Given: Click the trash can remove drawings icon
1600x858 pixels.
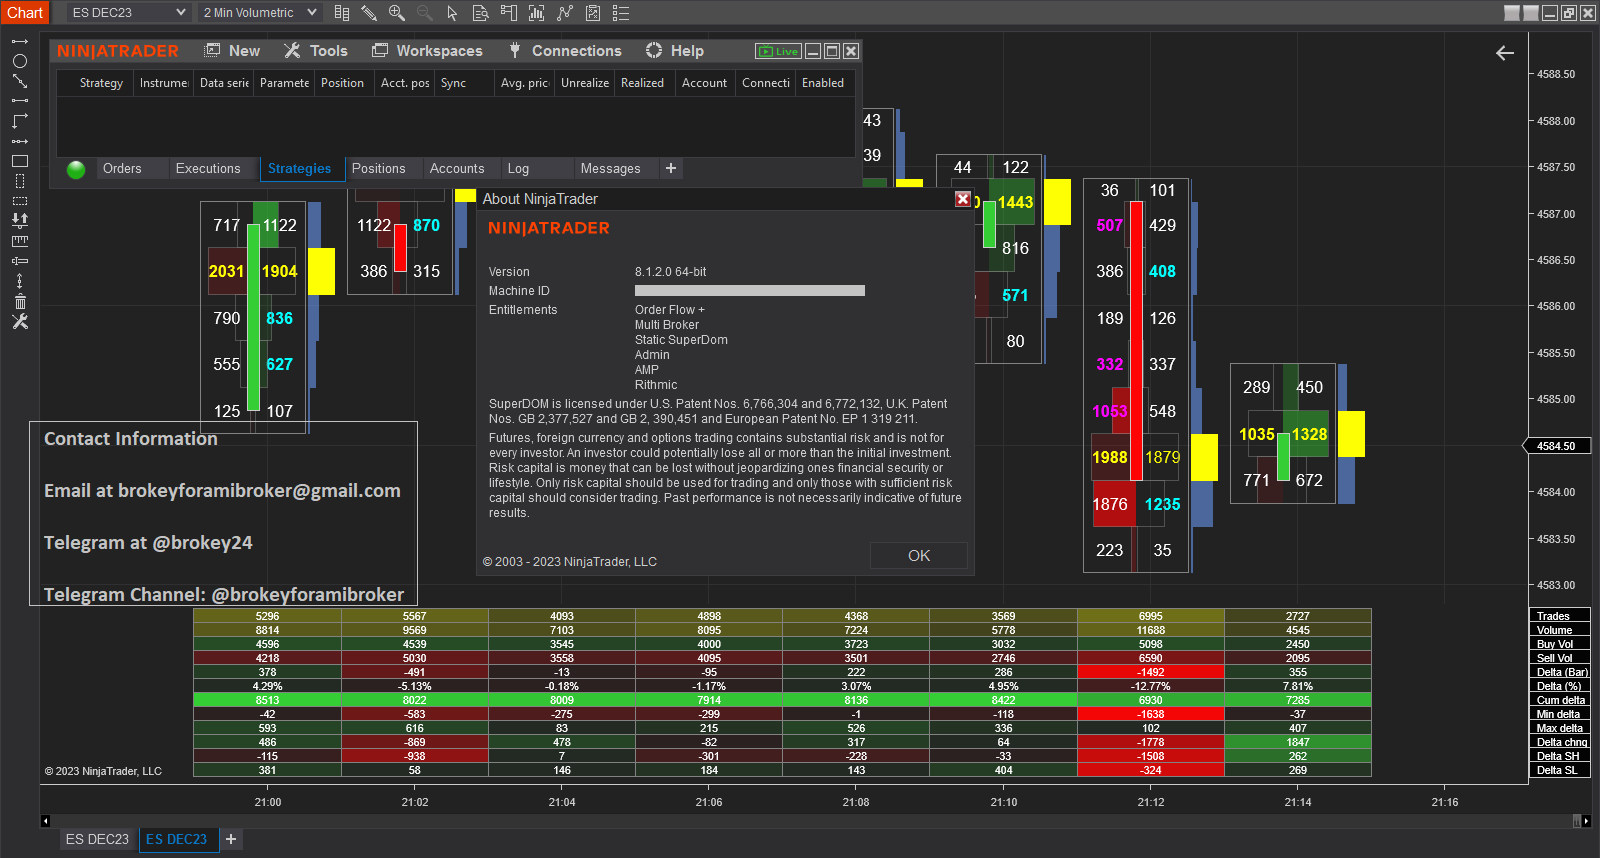Looking at the screenshot, I should click(x=19, y=301).
